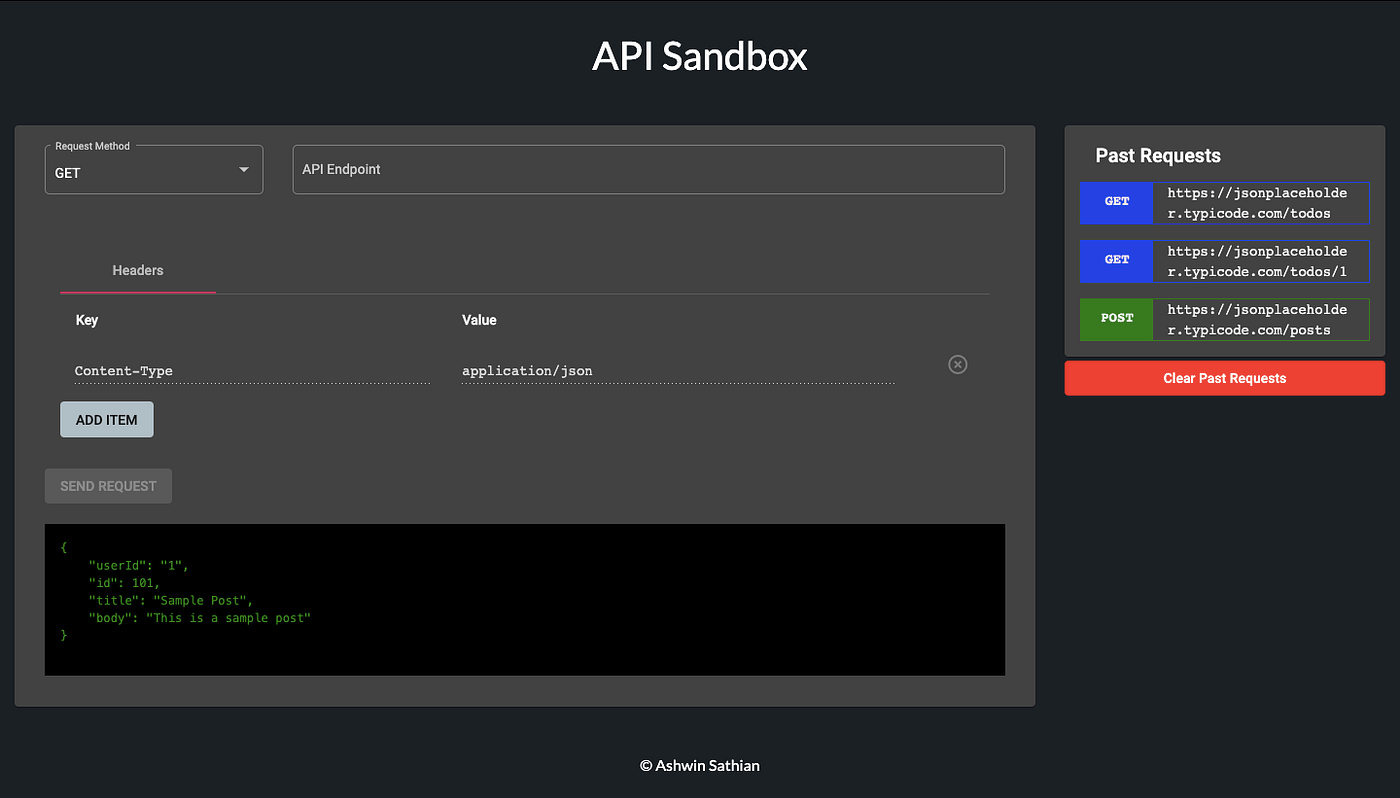Screen dimensions: 1400x798
Task: Click the GET badge on the todos/1 request
Action: [x=1116, y=260]
